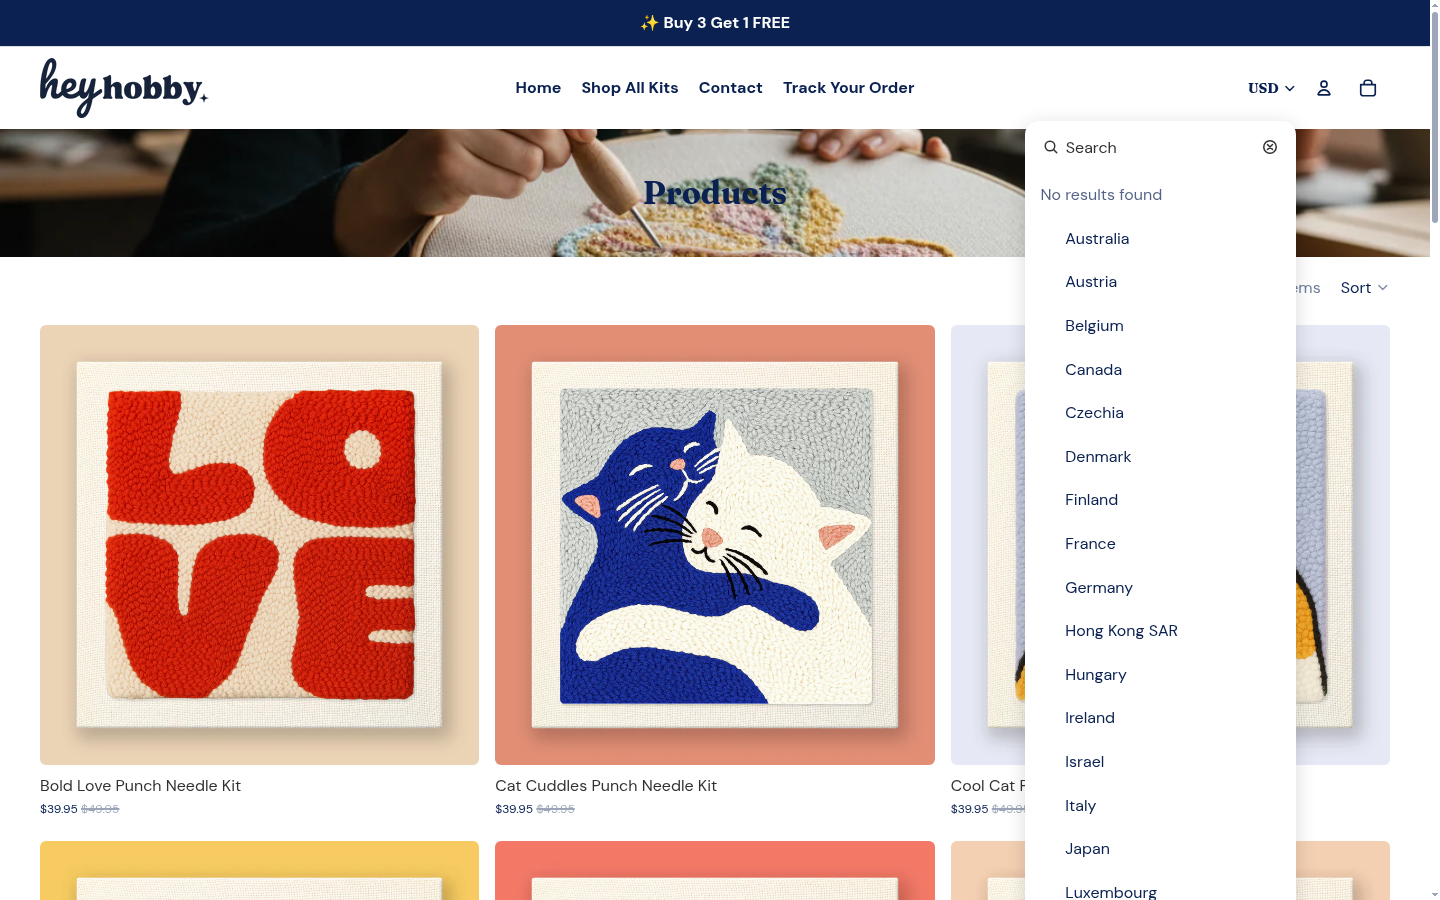Open Cat Cuddles Punch Needle Kit title
1440x900 pixels.
pyautogui.click(x=606, y=786)
